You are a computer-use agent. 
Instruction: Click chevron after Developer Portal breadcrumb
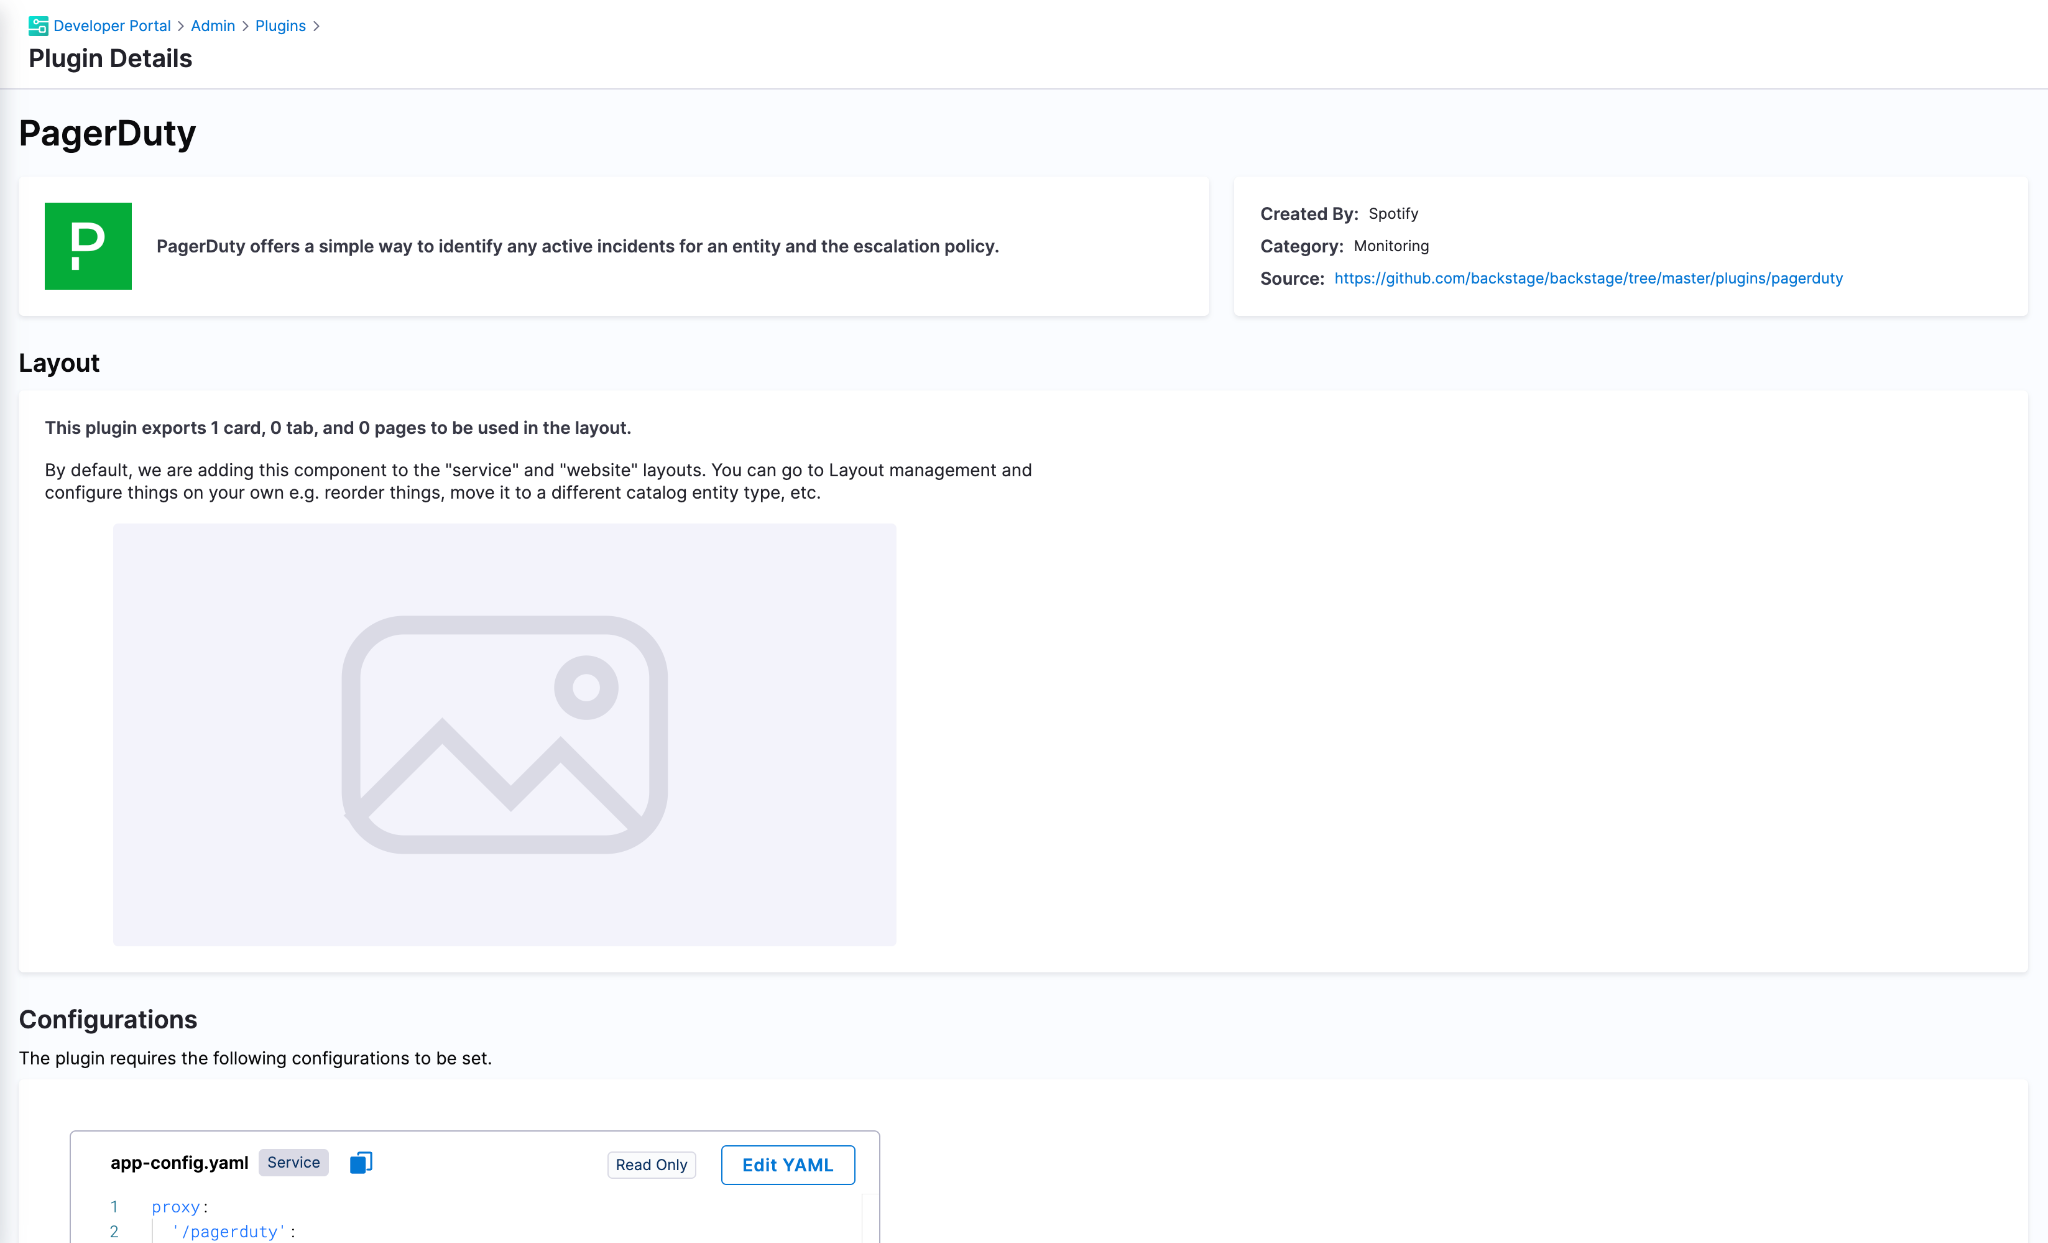coord(181,26)
